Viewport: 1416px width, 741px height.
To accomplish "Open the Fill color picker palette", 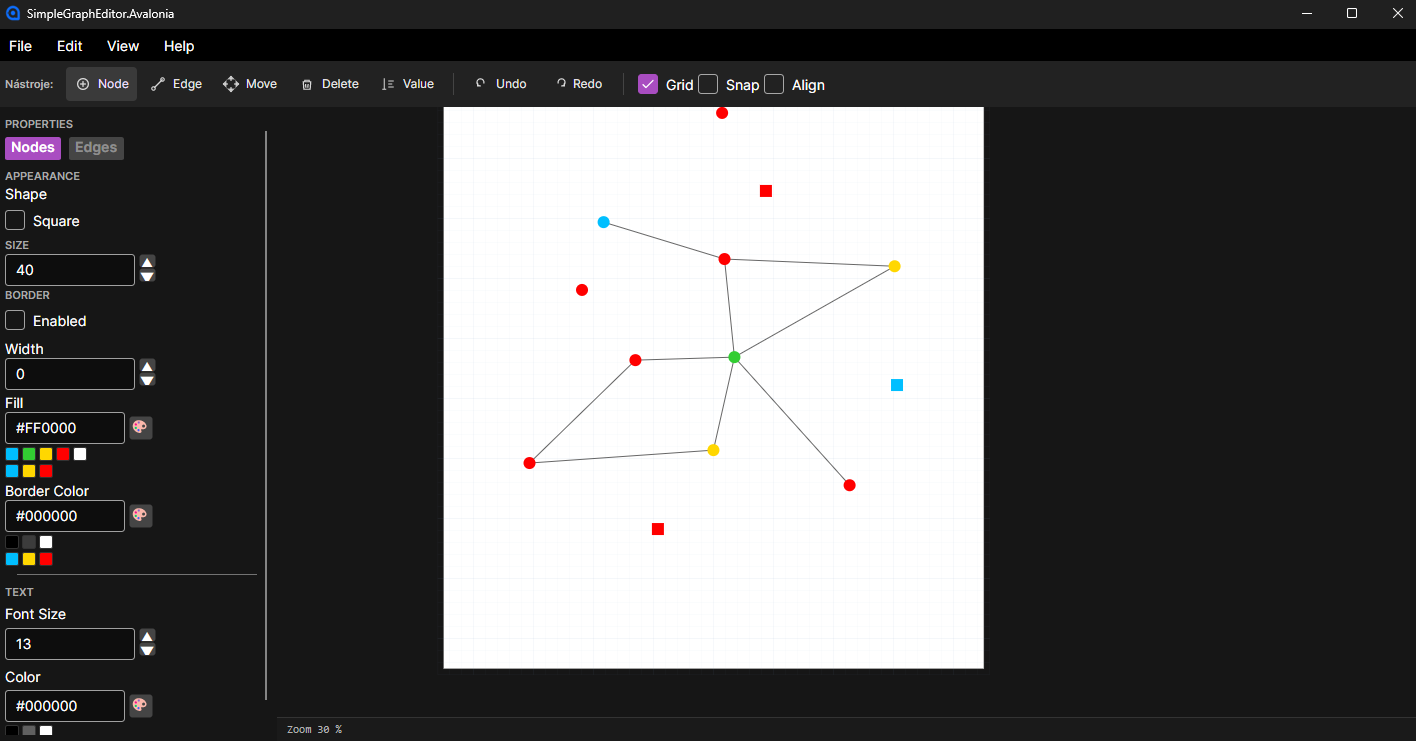I will click(141, 428).
